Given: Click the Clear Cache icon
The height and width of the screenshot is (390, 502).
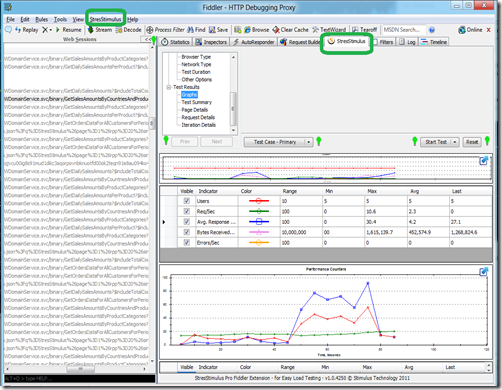Looking at the screenshot, I should point(276,30).
